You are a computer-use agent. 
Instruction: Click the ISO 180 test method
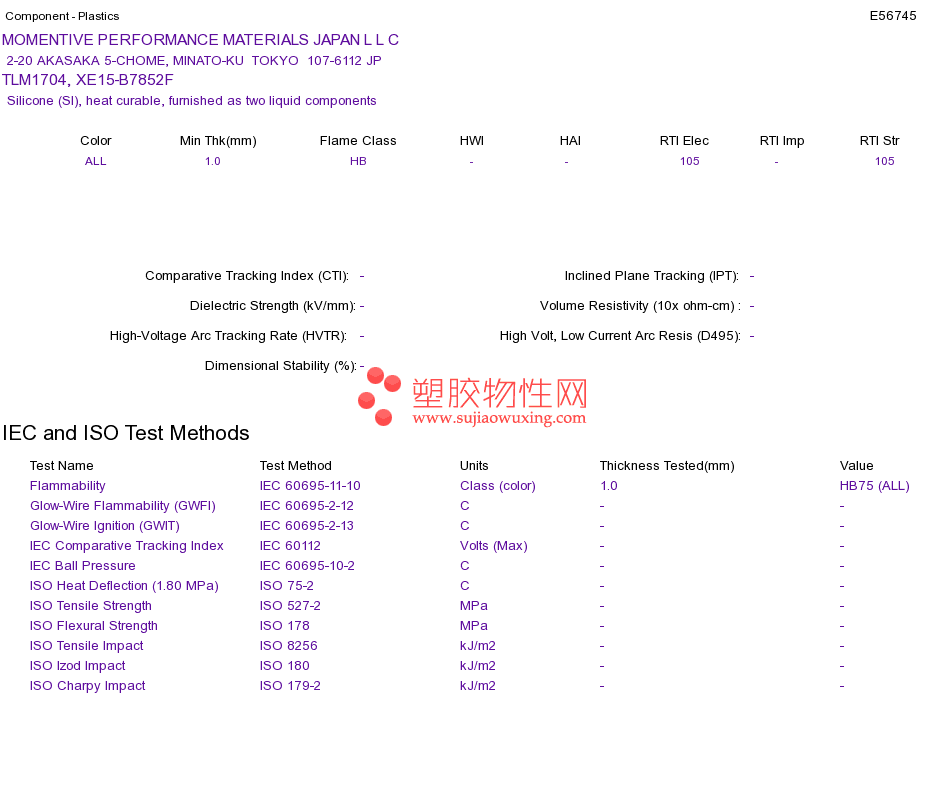285,665
